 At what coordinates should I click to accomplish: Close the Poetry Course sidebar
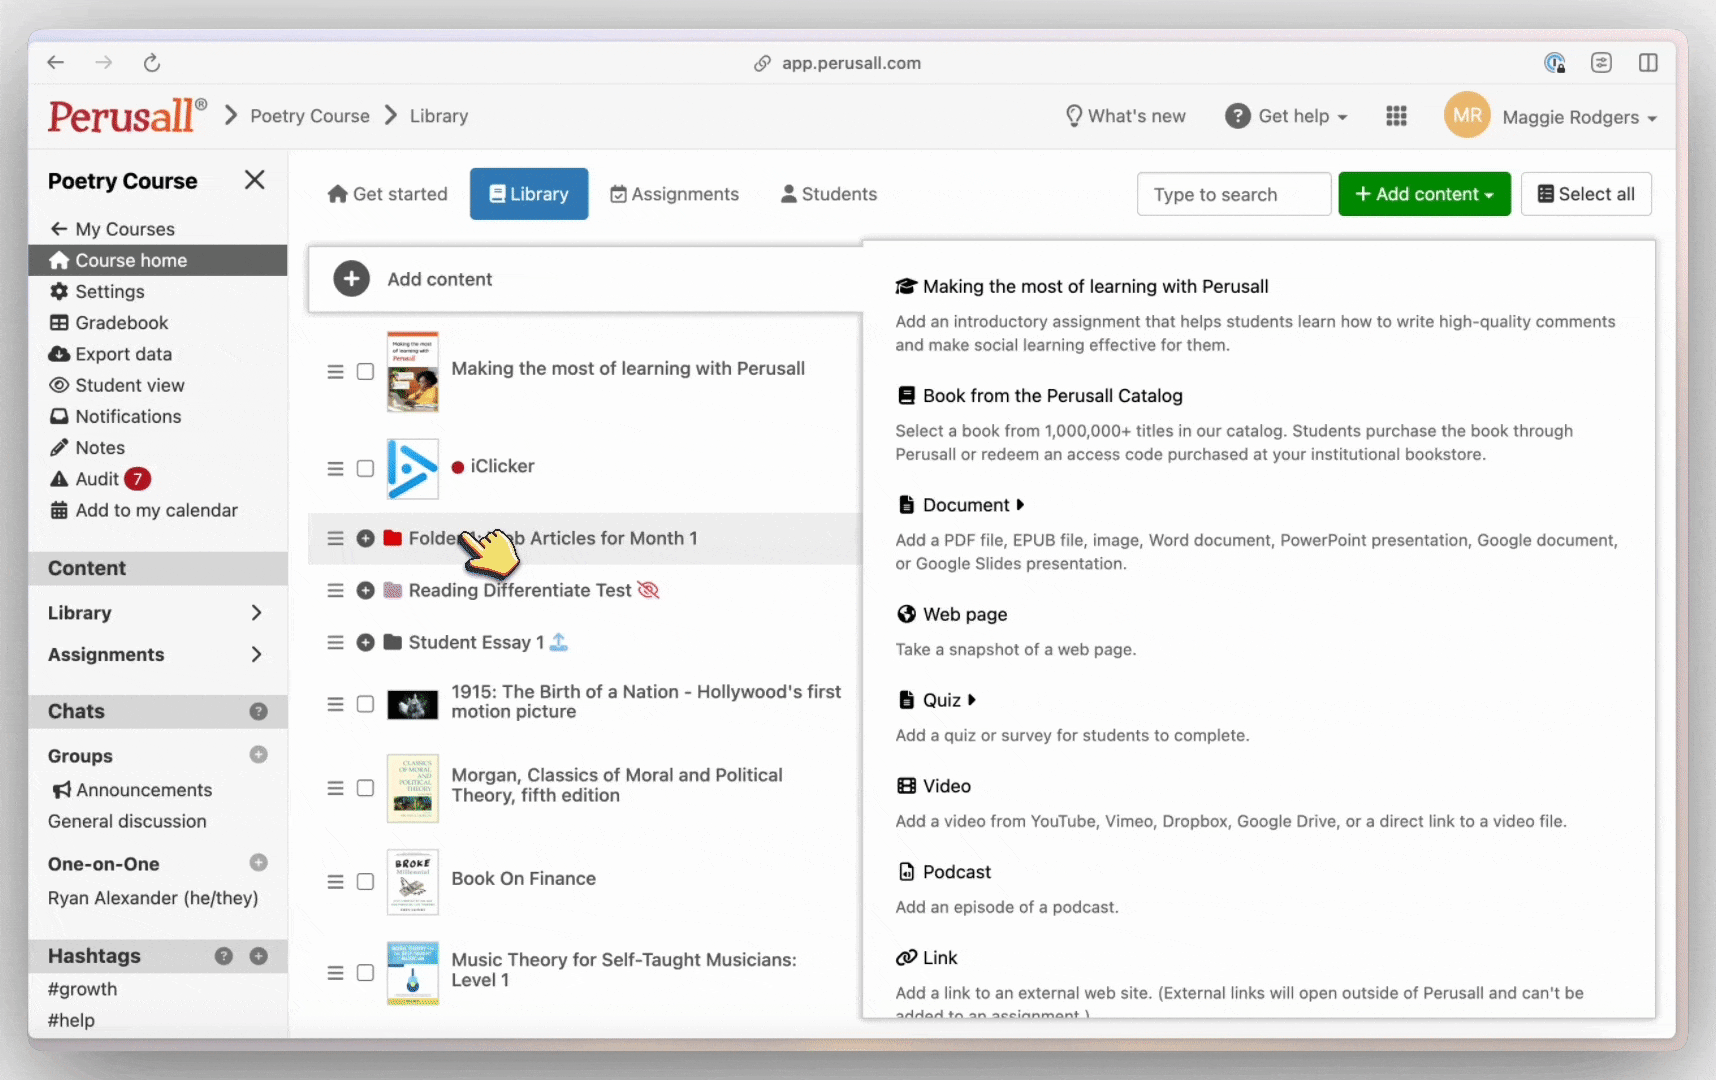tap(255, 180)
